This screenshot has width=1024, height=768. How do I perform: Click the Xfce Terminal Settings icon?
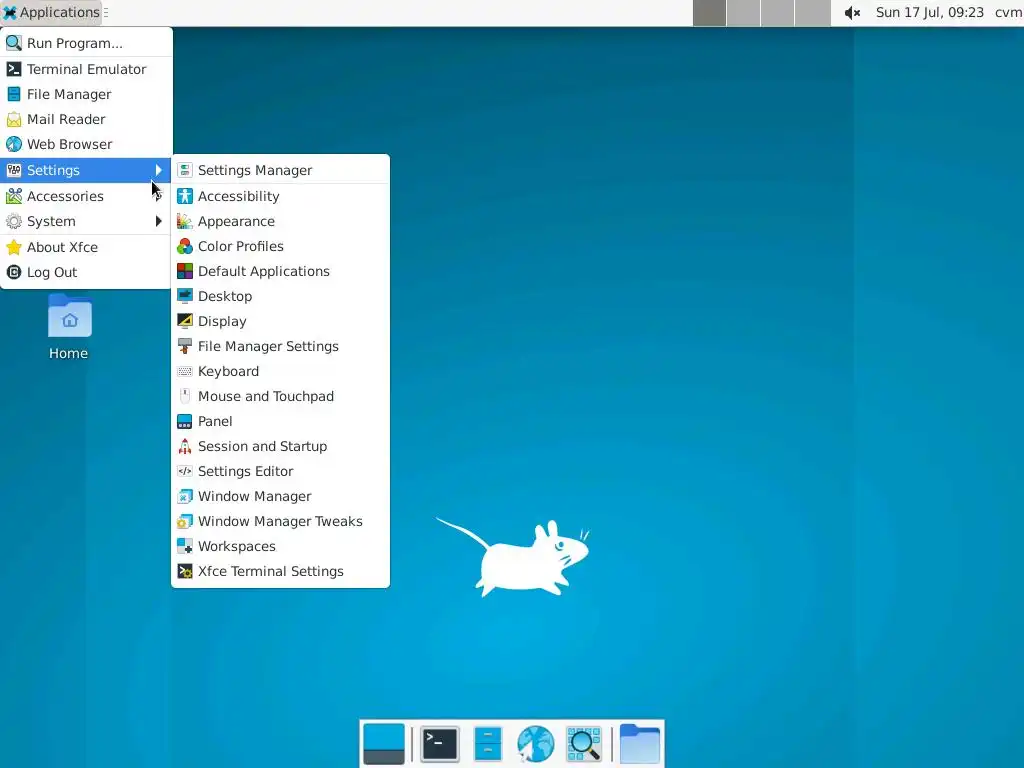pos(185,571)
